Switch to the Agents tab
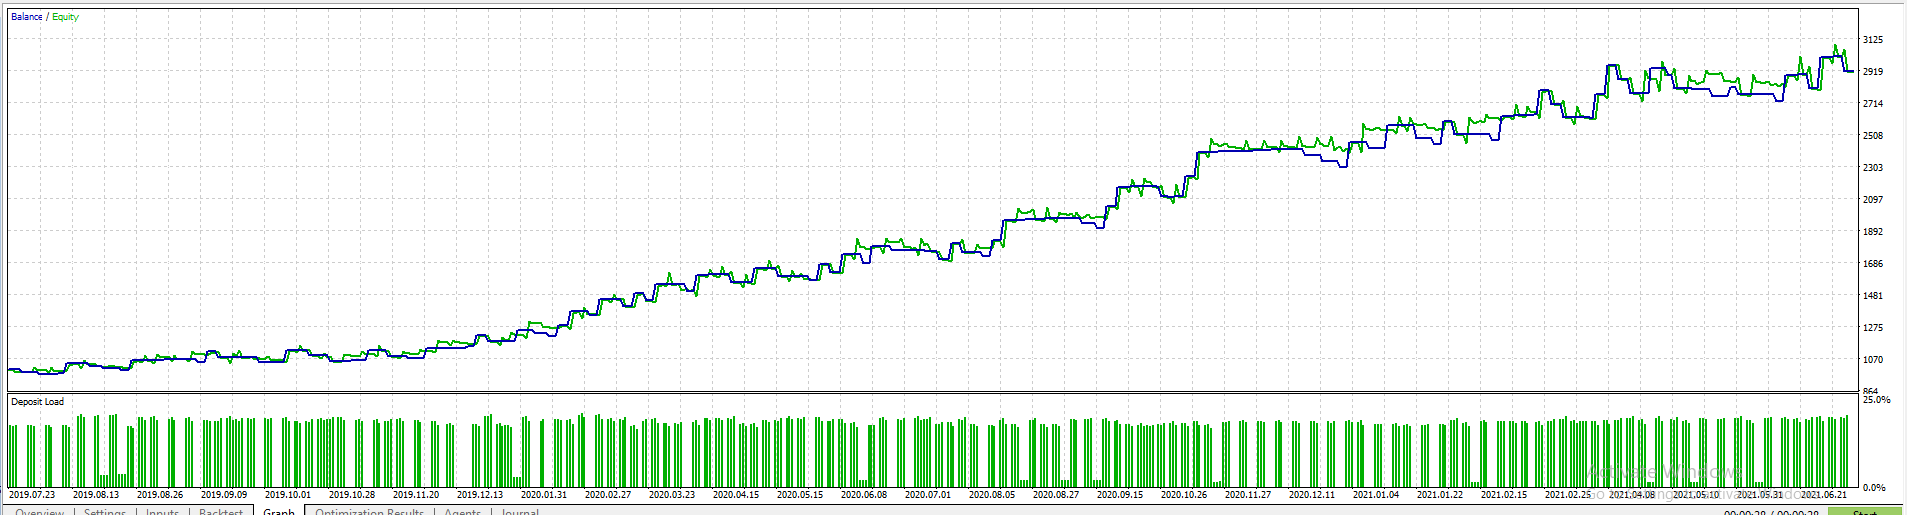The image size is (1907, 515). [463, 512]
